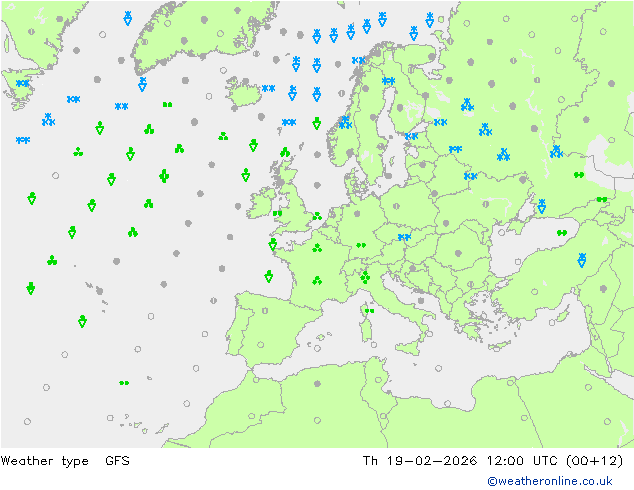Select the green shower symbol over Scotland

pos(285,152)
